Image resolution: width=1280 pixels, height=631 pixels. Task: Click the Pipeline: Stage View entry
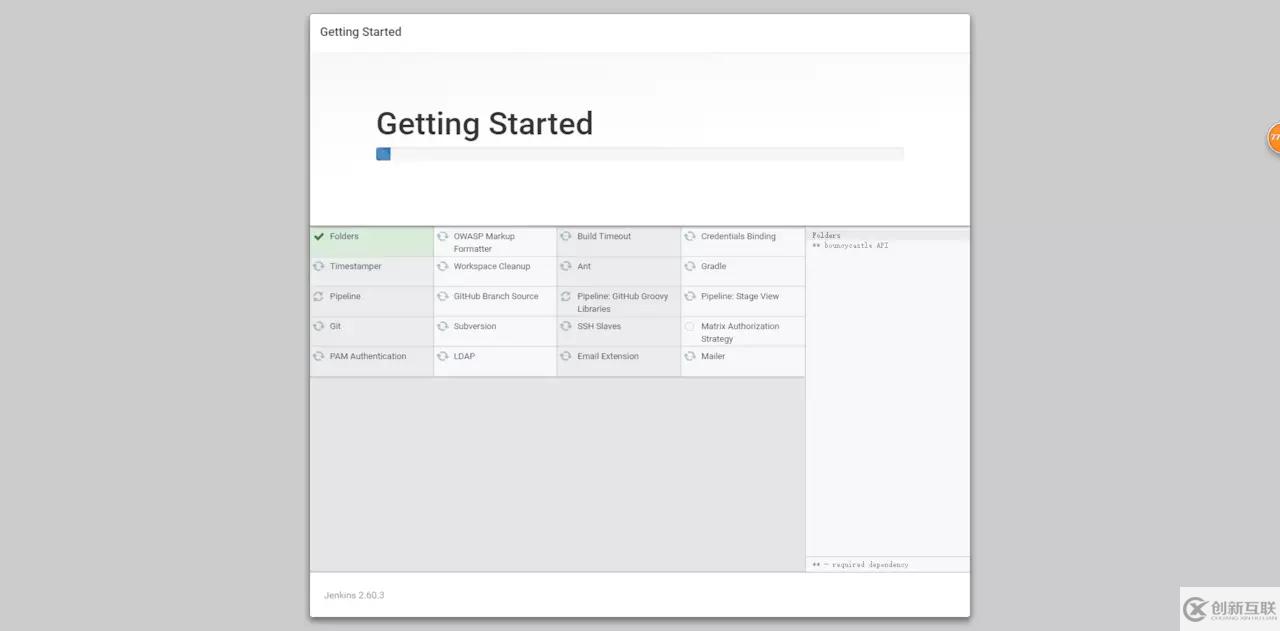click(740, 297)
